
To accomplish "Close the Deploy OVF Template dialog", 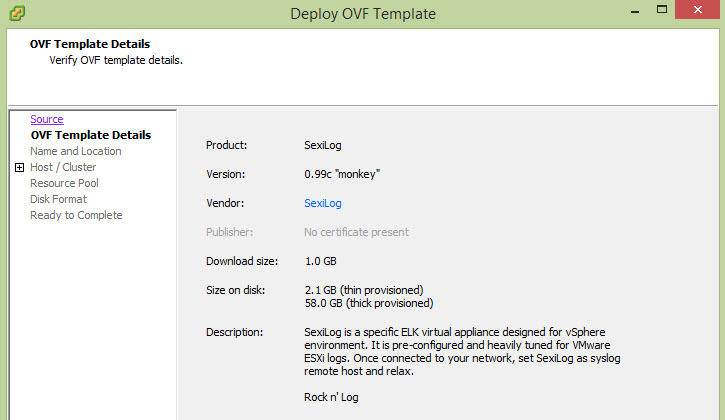I will coord(698,10).
